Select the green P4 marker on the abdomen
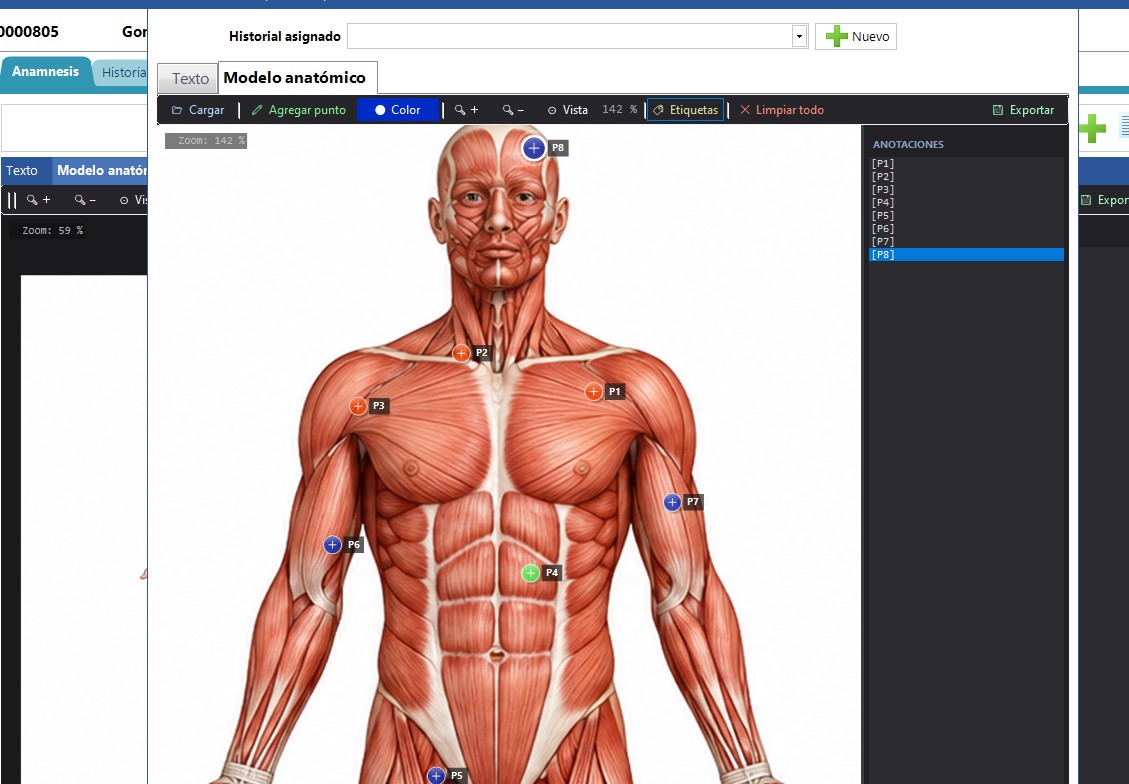This screenshot has height=784, width=1129. point(531,573)
